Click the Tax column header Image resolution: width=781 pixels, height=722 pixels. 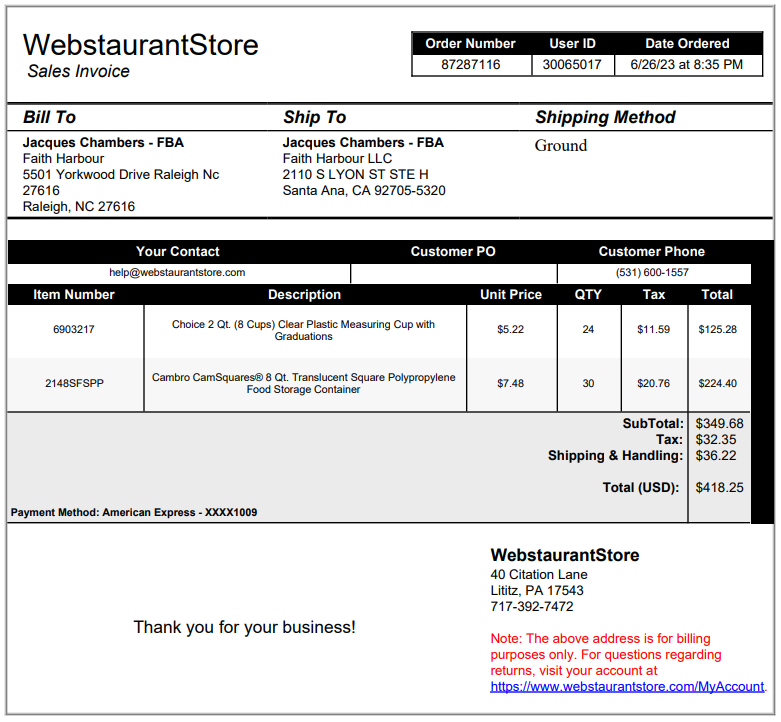(653, 295)
